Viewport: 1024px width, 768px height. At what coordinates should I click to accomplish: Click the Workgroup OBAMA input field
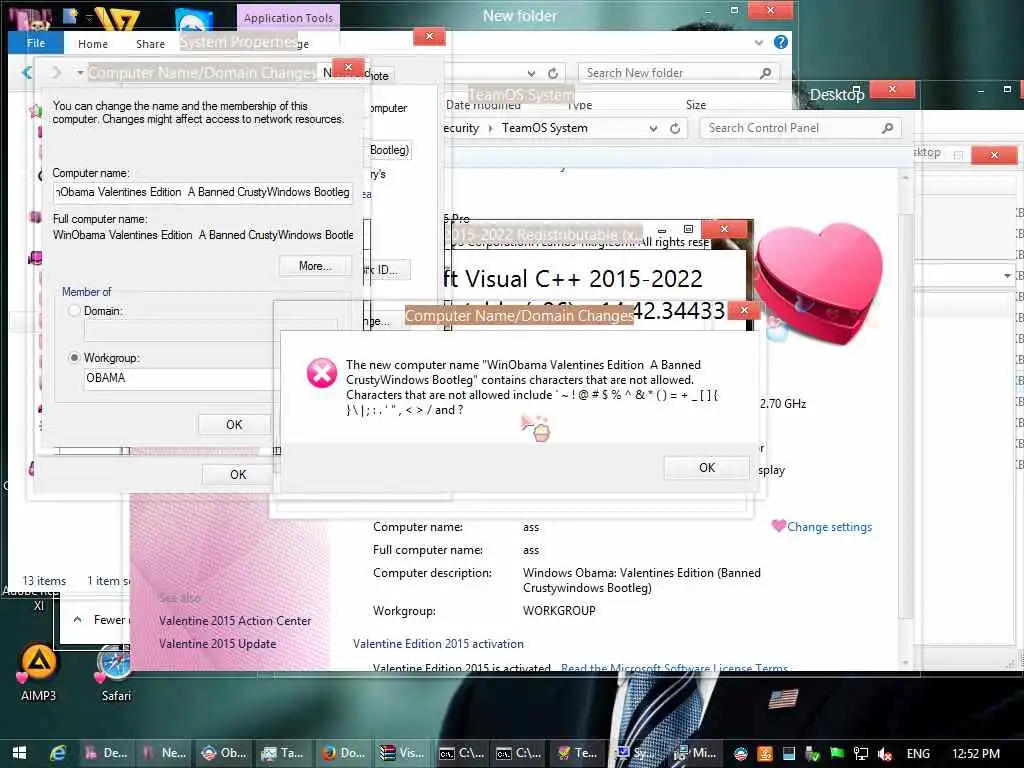(x=180, y=378)
